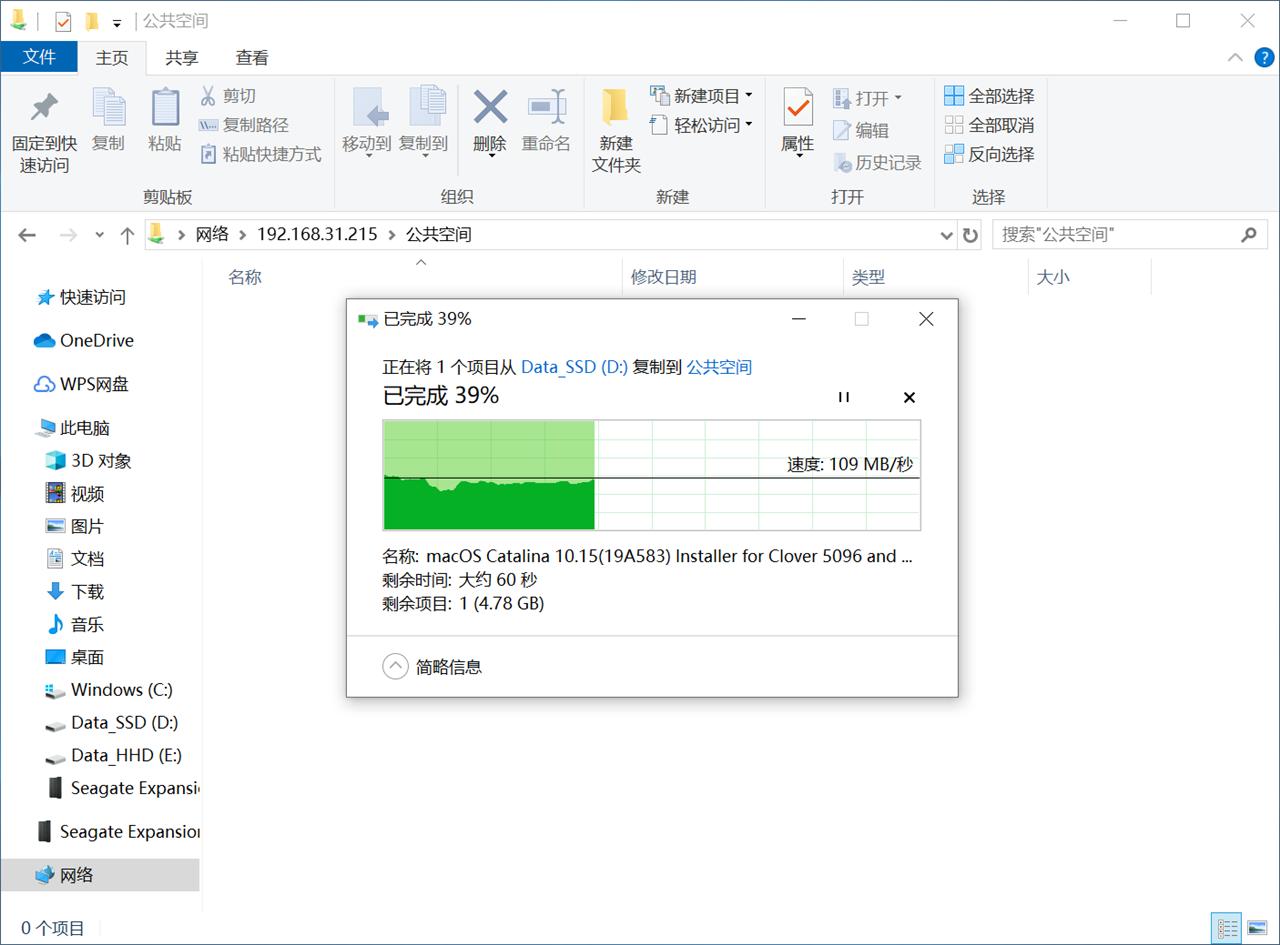Create a new folder via 新建文件夹
This screenshot has height=945, width=1280.
point(614,130)
